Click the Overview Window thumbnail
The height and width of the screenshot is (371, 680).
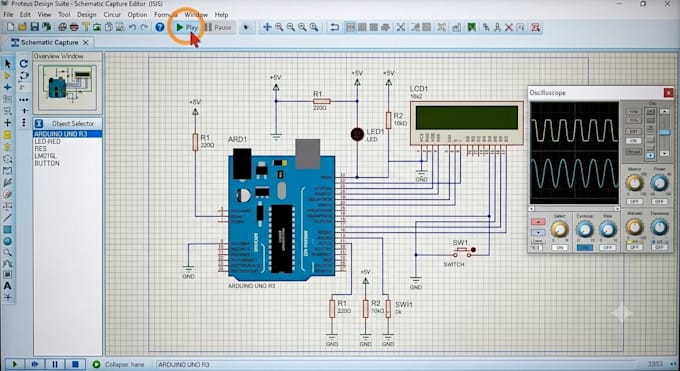[67, 87]
